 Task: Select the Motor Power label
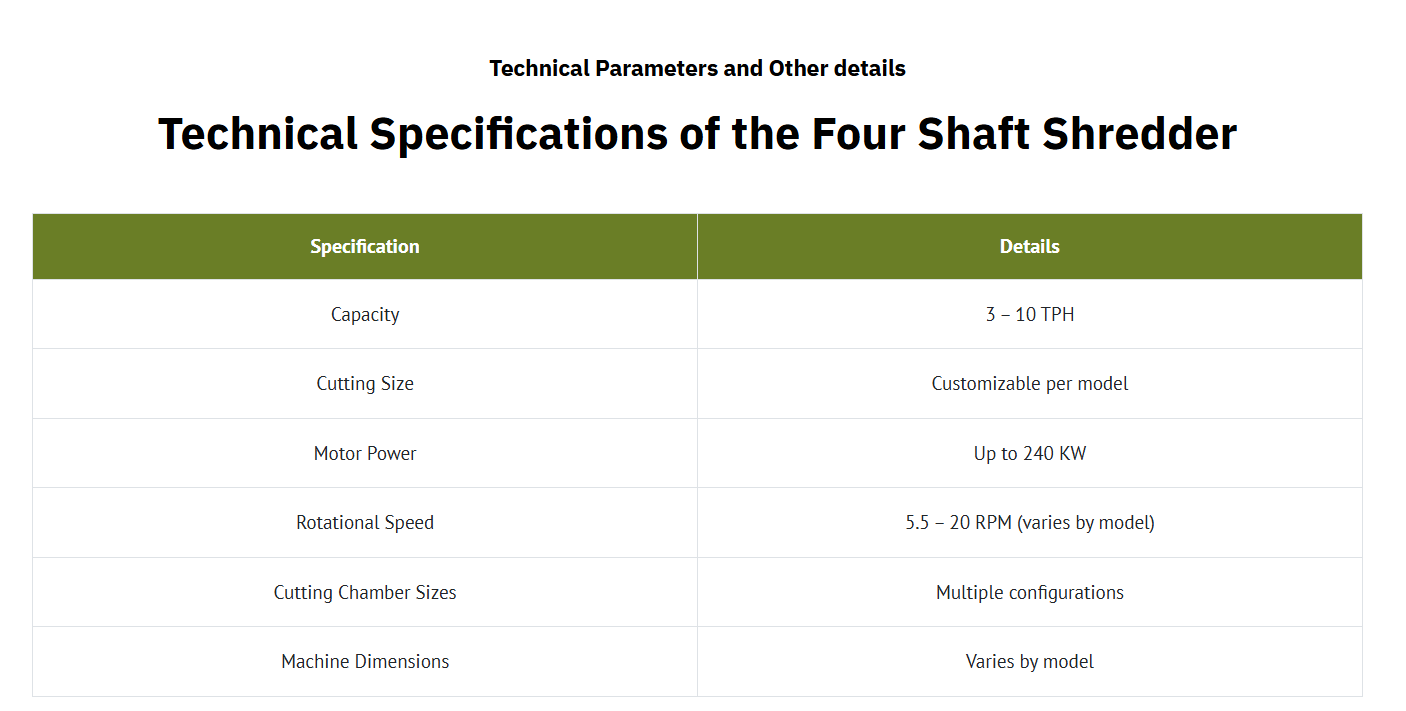(x=365, y=453)
